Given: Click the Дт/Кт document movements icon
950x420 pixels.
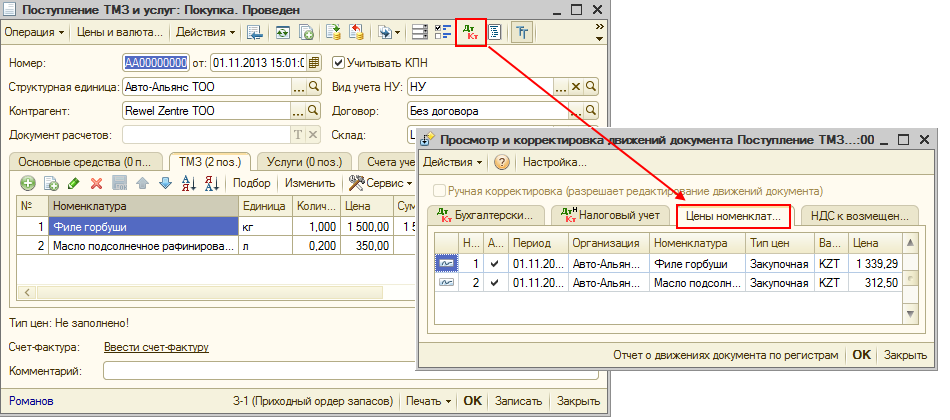Looking at the screenshot, I should 470,32.
